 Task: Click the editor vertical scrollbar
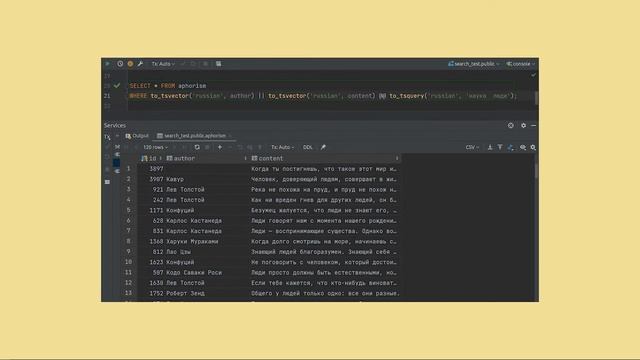(x=536, y=98)
